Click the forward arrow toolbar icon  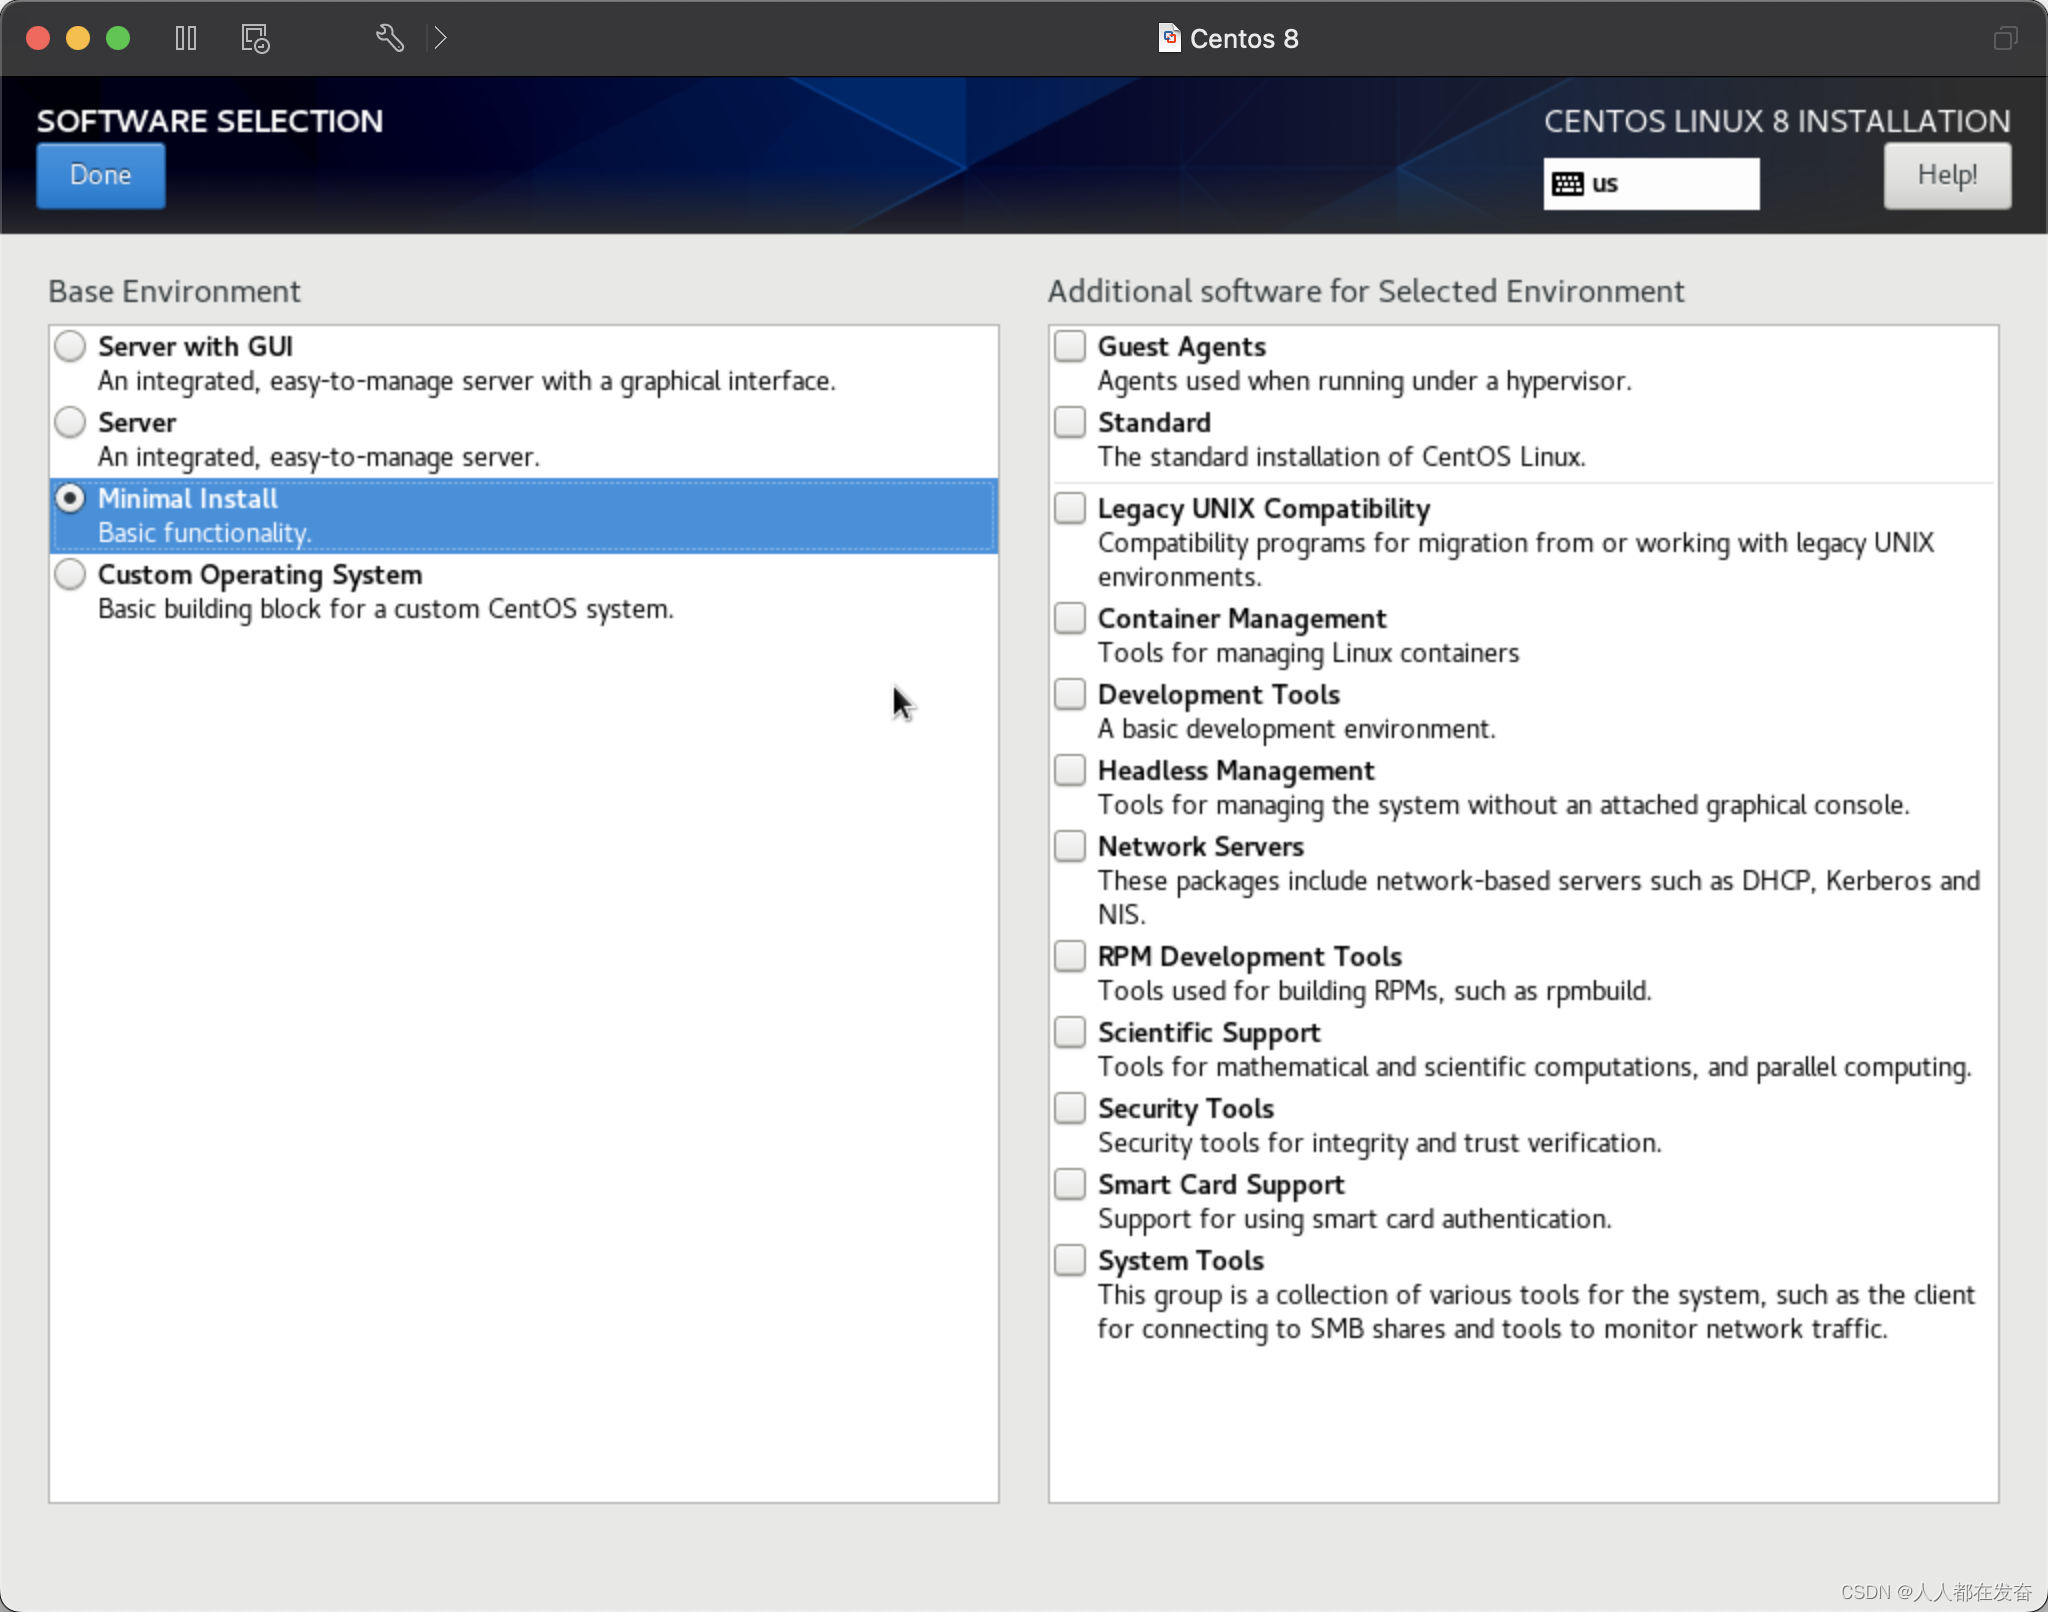[x=440, y=38]
